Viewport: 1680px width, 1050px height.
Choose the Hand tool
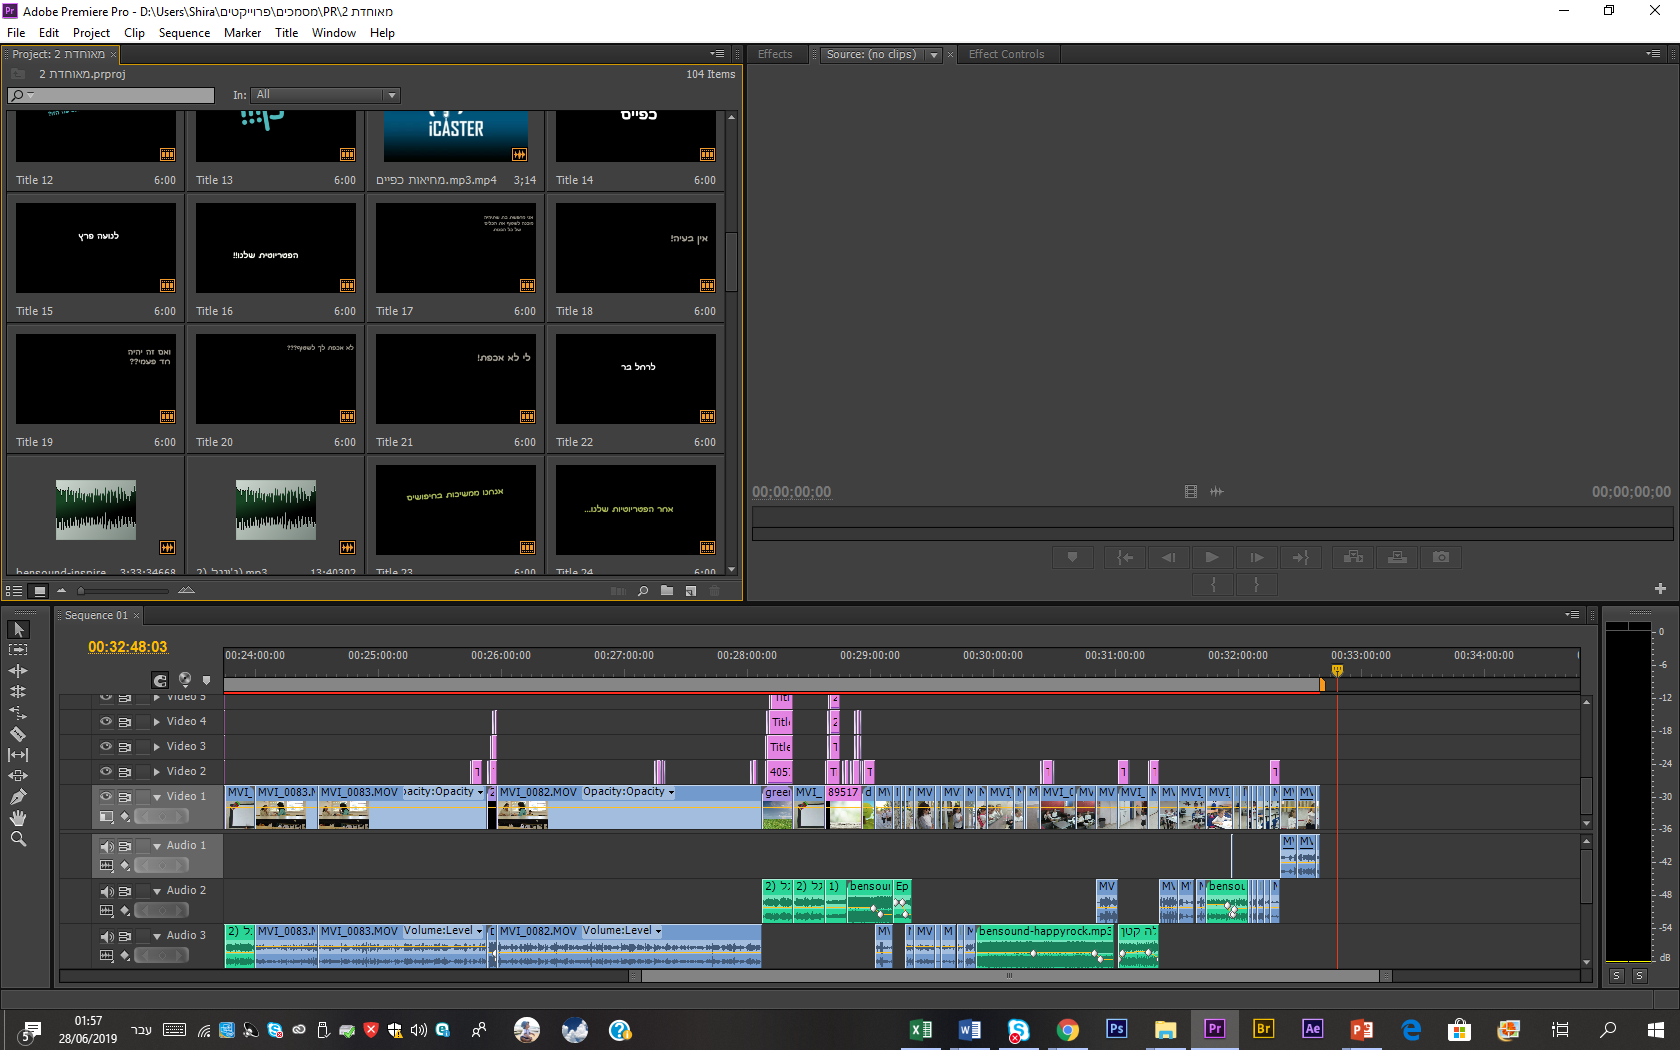pos(18,818)
